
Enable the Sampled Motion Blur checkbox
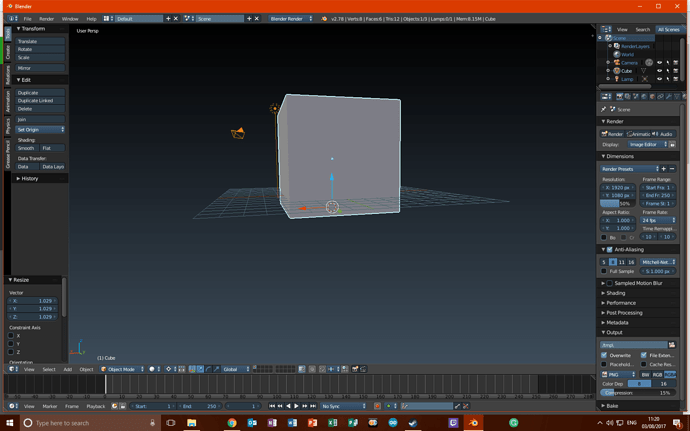click(x=610, y=283)
